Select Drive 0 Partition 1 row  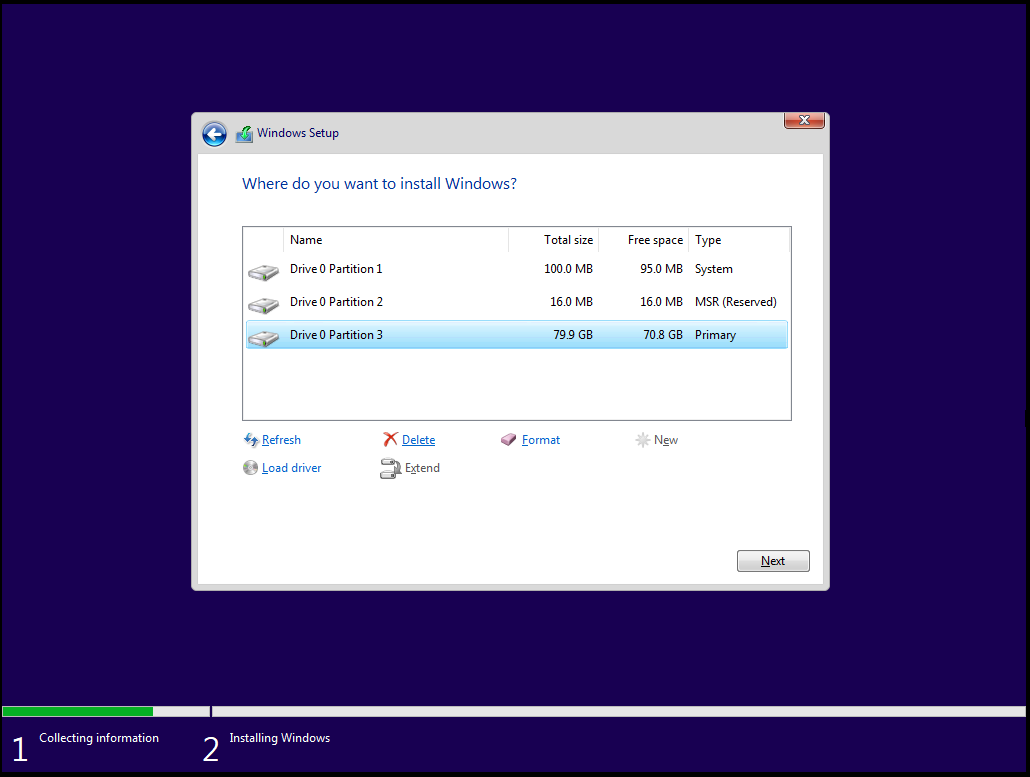(x=516, y=269)
